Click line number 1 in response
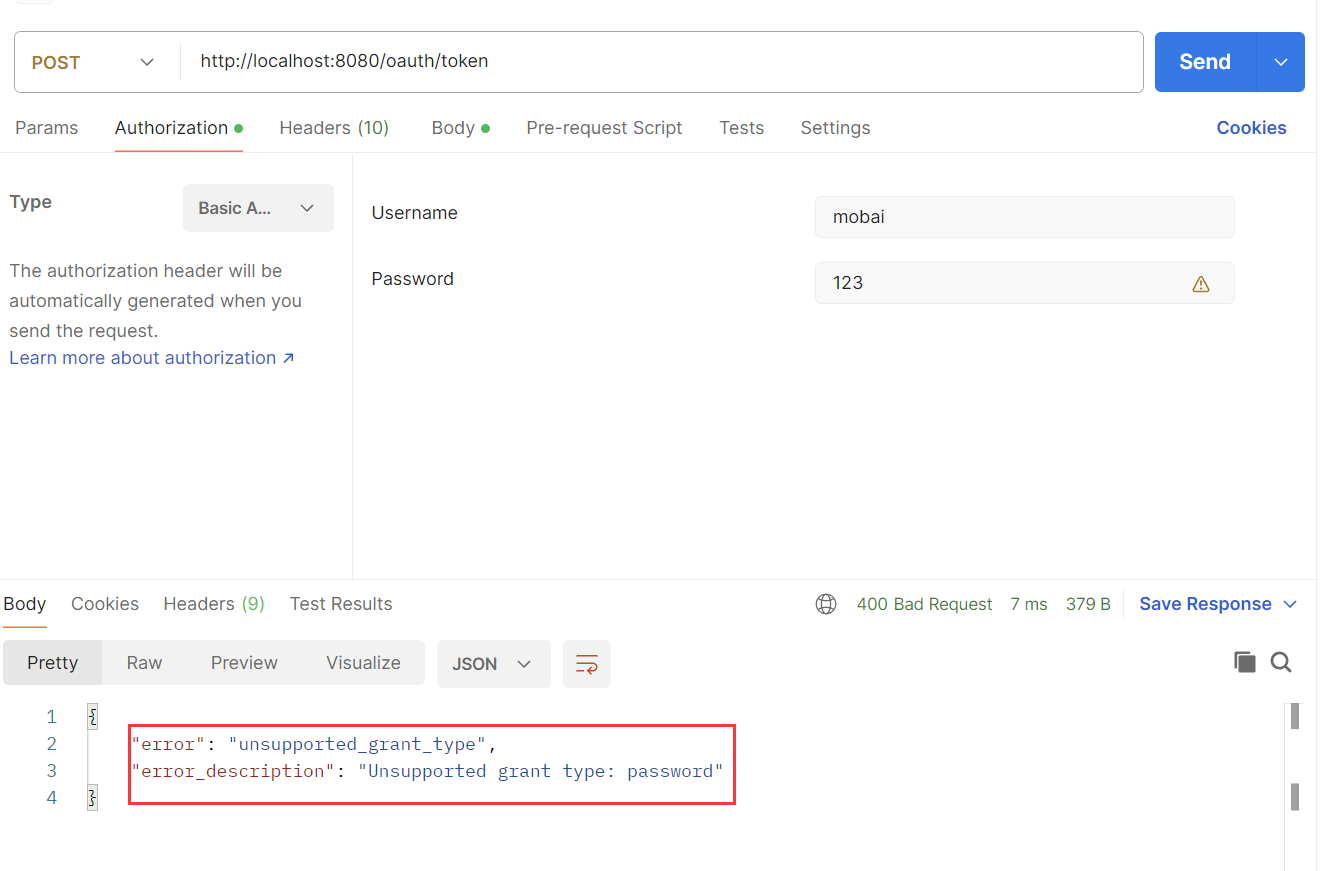This screenshot has width=1324, height=871. (52, 717)
